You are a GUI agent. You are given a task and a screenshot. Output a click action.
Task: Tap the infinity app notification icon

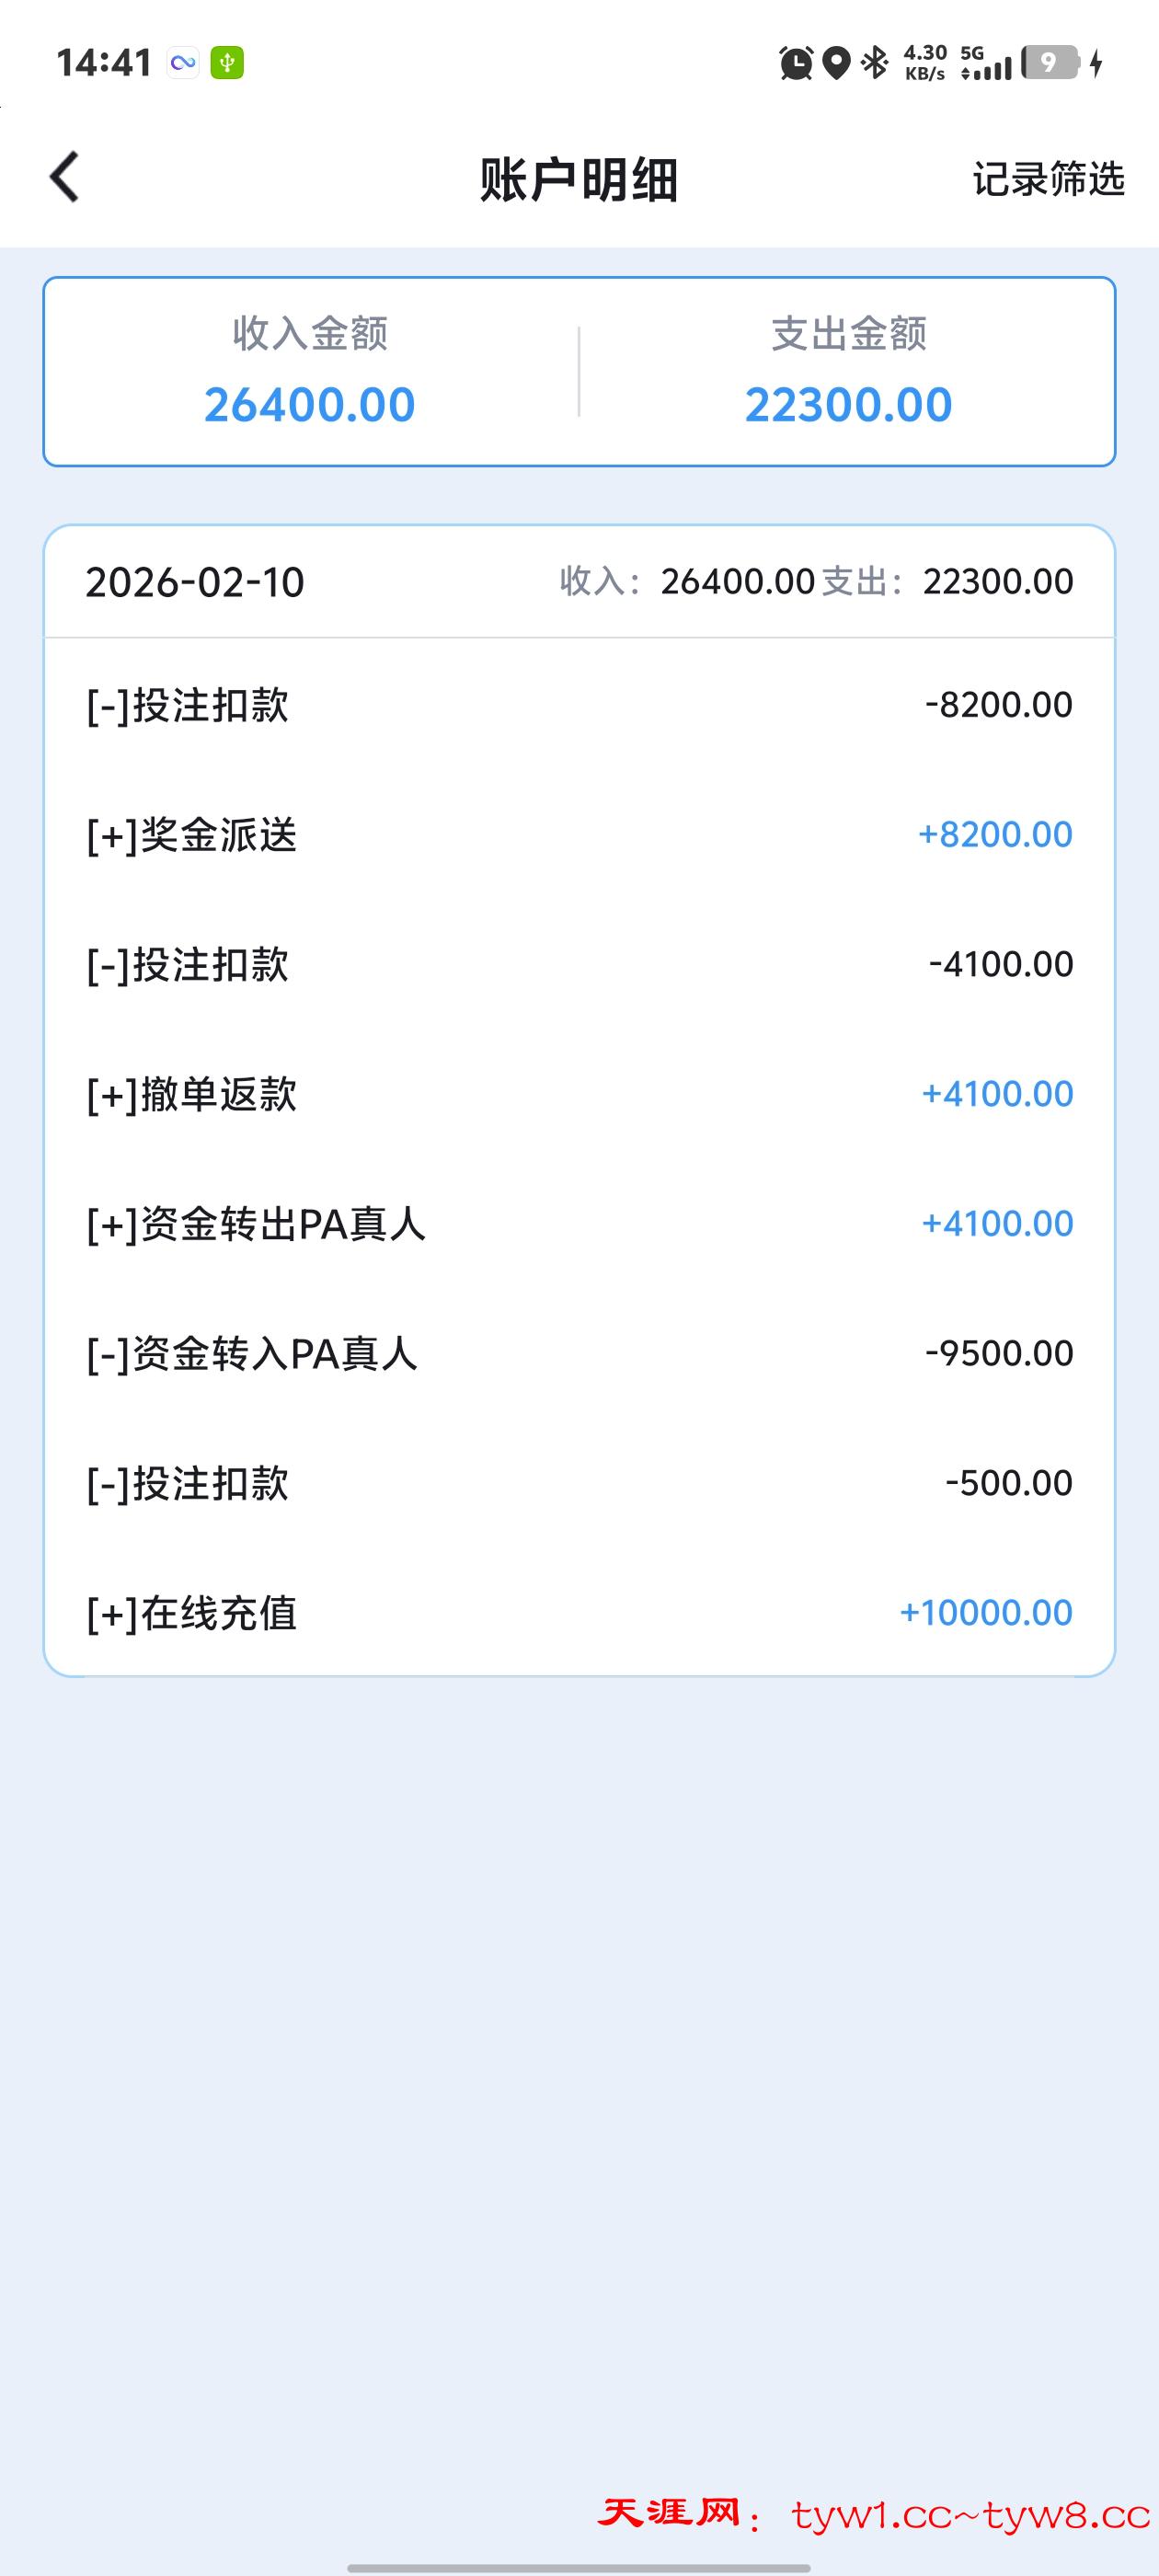pyautogui.click(x=183, y=63)
